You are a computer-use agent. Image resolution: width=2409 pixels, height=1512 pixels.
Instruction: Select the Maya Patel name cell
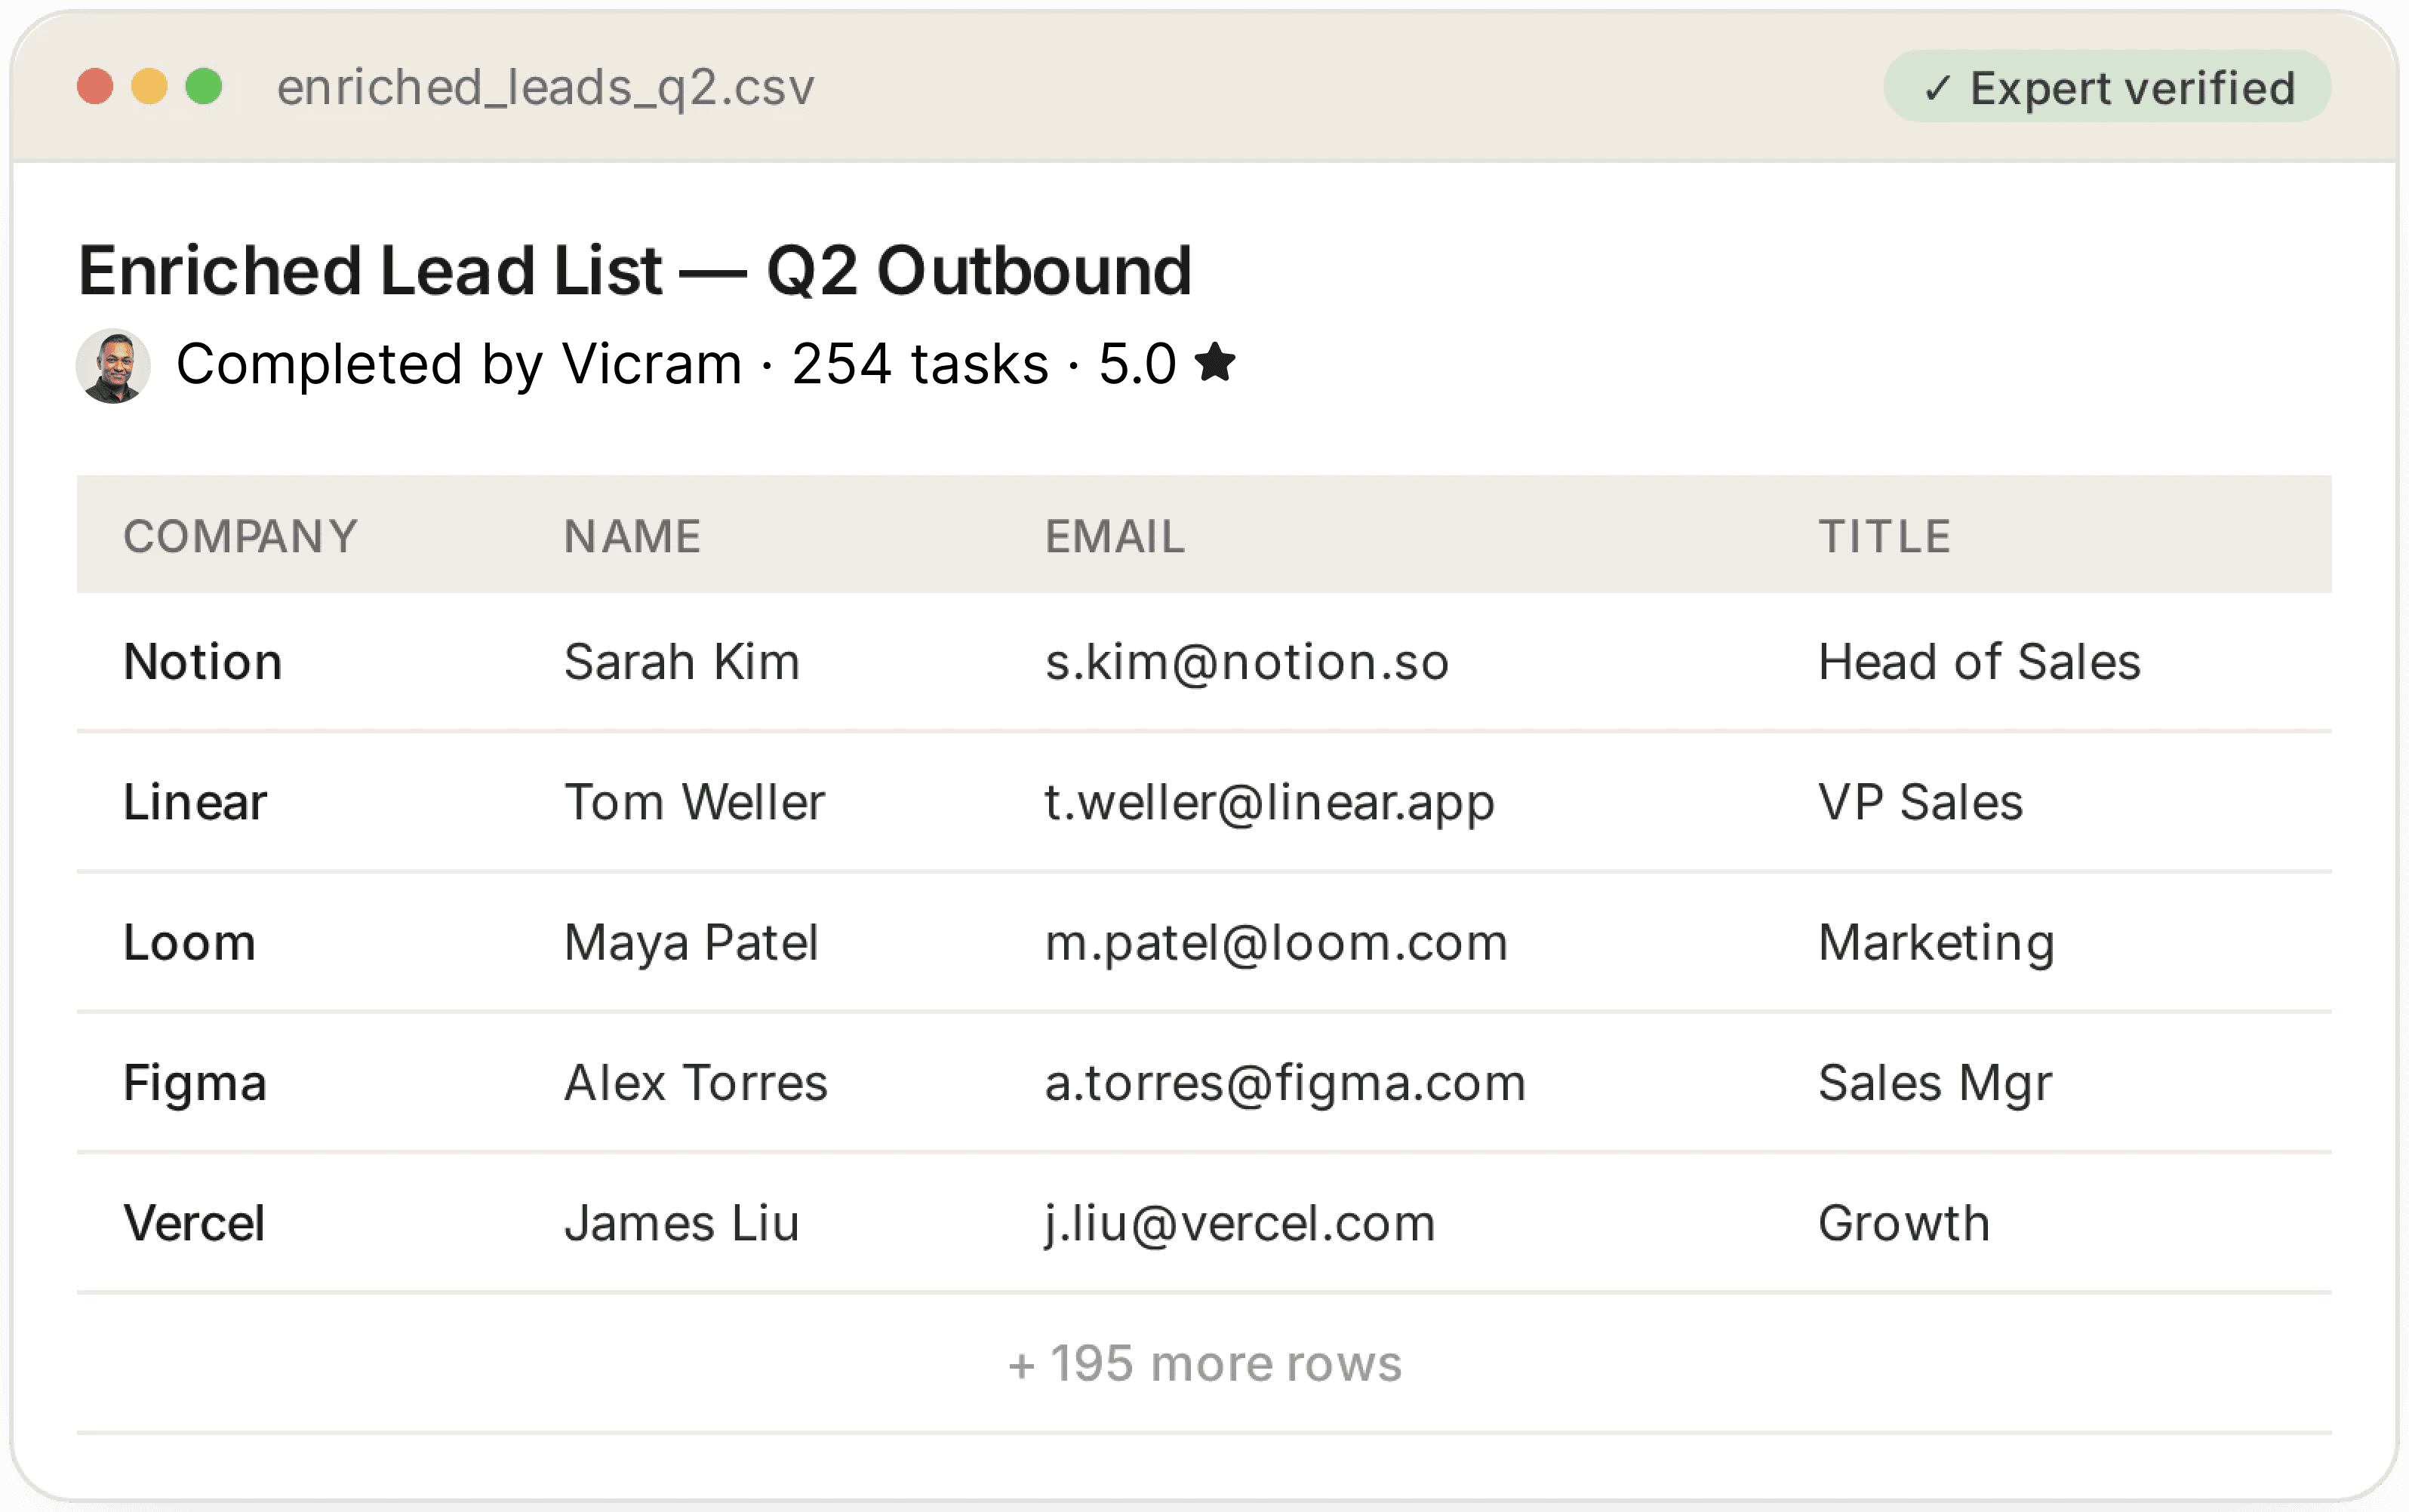pos(692,943)
